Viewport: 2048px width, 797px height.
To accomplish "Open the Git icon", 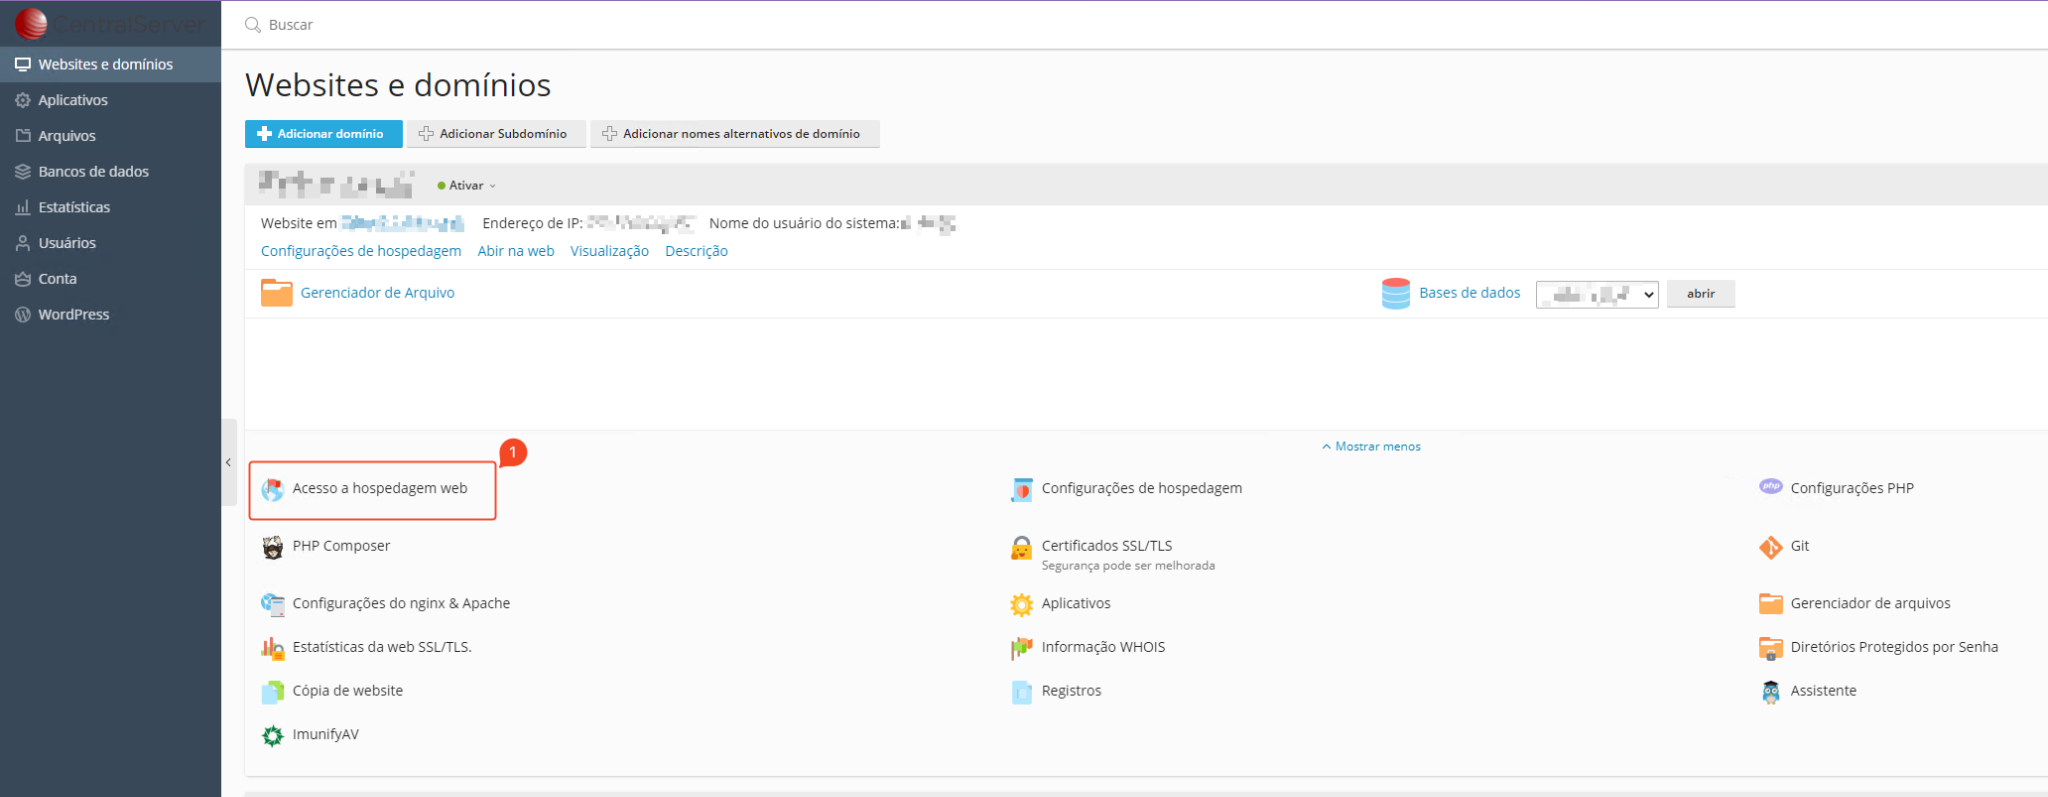I will coord(1770,547).
